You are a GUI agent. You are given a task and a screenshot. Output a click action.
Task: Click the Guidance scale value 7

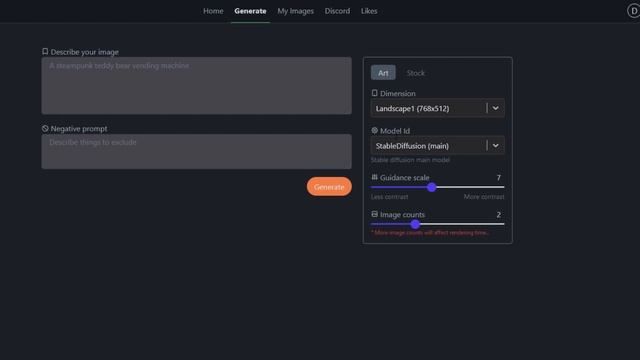[498, 178]
